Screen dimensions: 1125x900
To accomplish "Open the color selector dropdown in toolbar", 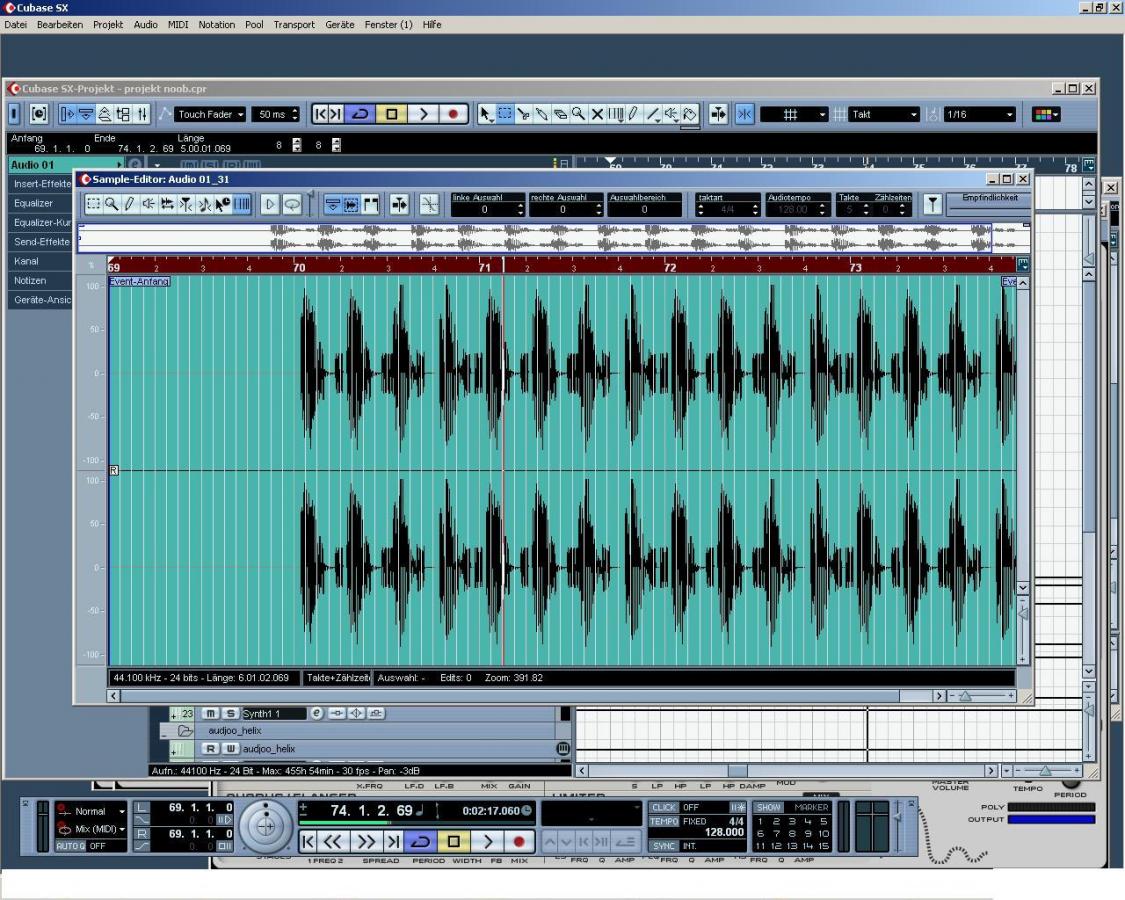I will [x=1045, y=114].
